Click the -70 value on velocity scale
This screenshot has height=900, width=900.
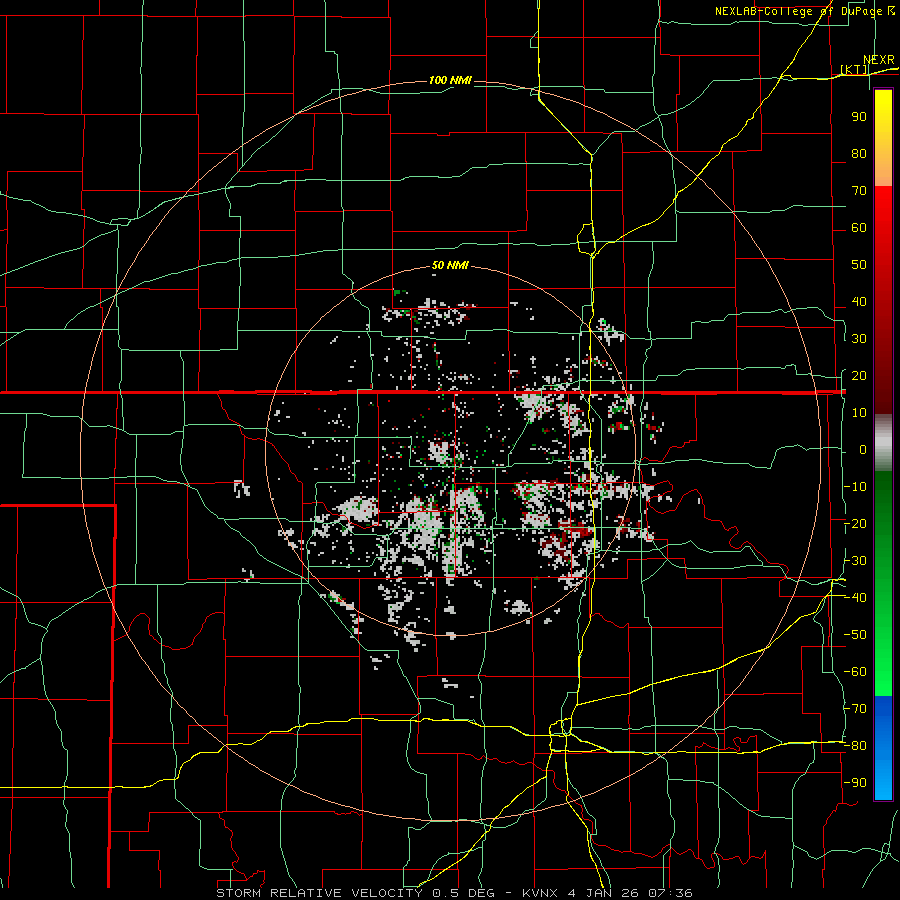point(855,708)
